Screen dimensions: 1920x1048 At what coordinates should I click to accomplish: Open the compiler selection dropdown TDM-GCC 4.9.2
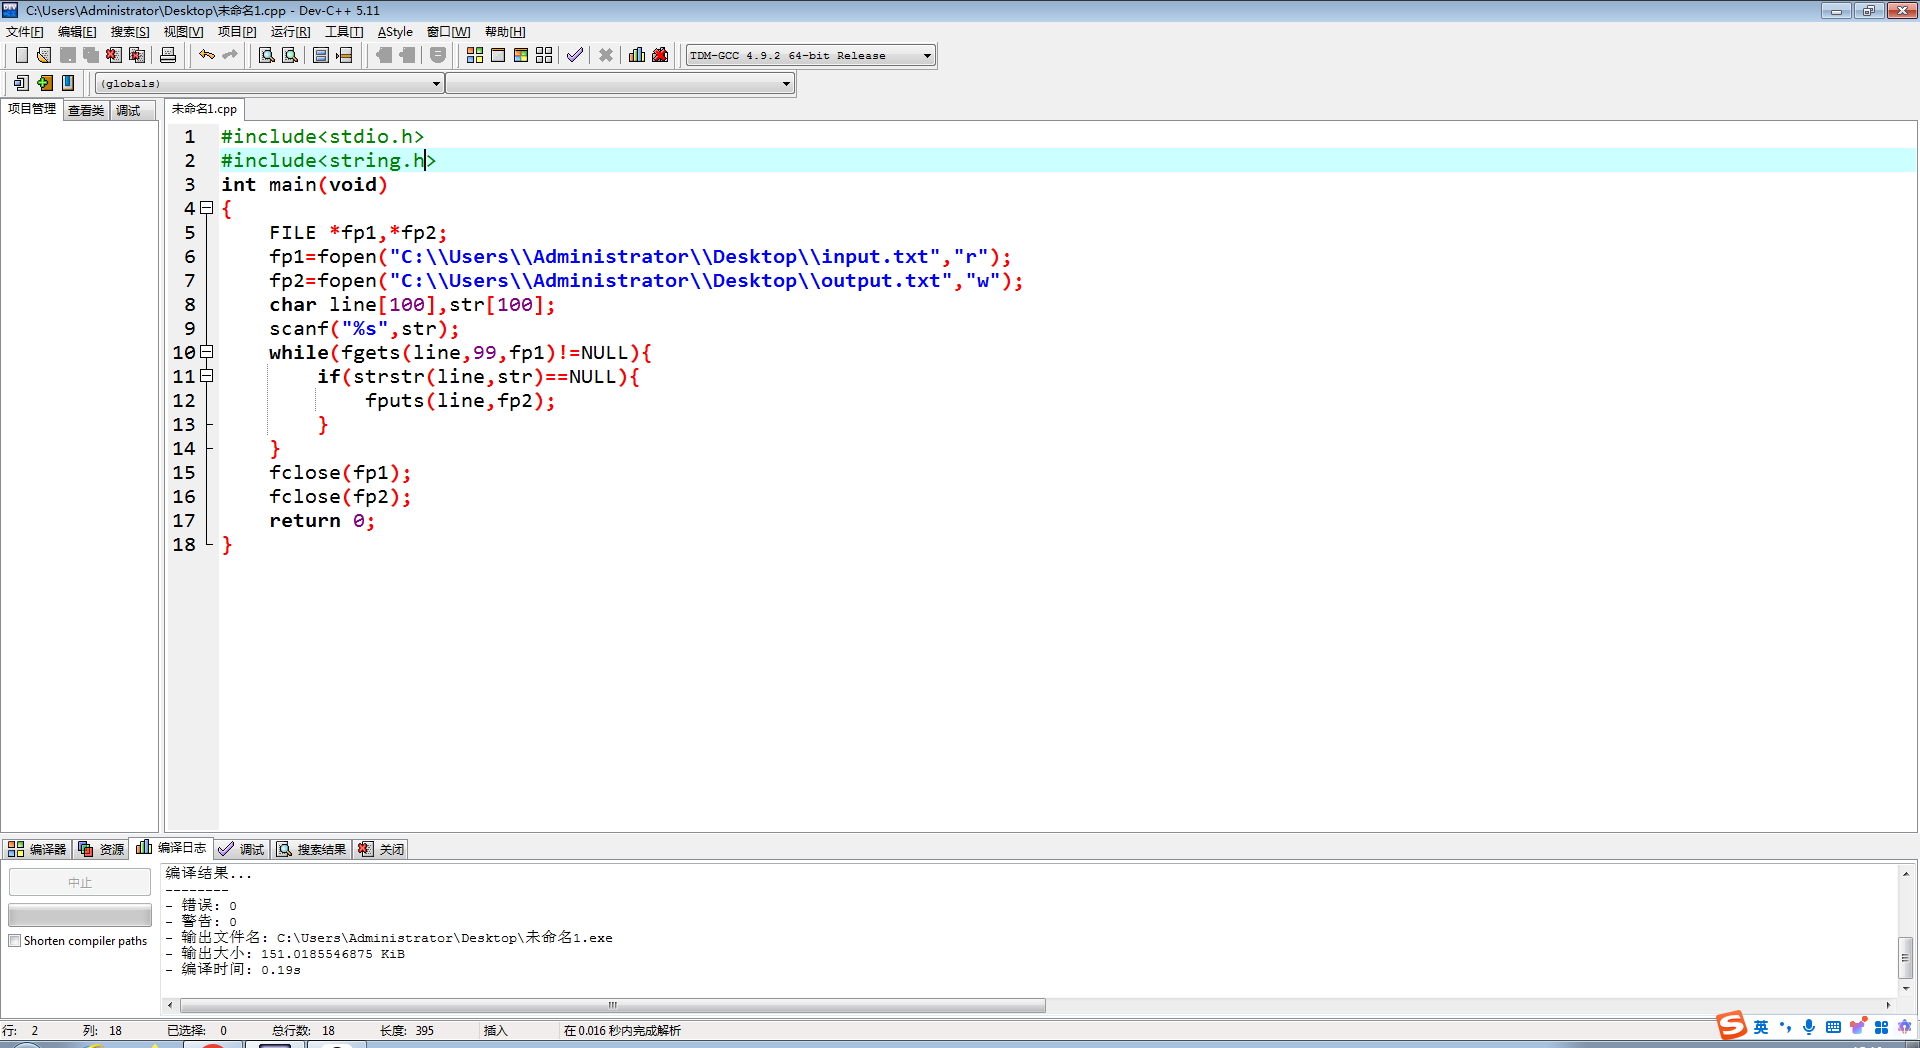810,55
